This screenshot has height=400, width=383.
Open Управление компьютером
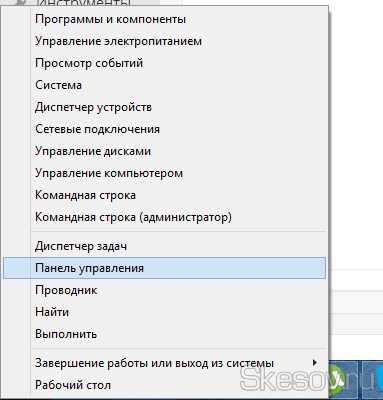point(164,173)
